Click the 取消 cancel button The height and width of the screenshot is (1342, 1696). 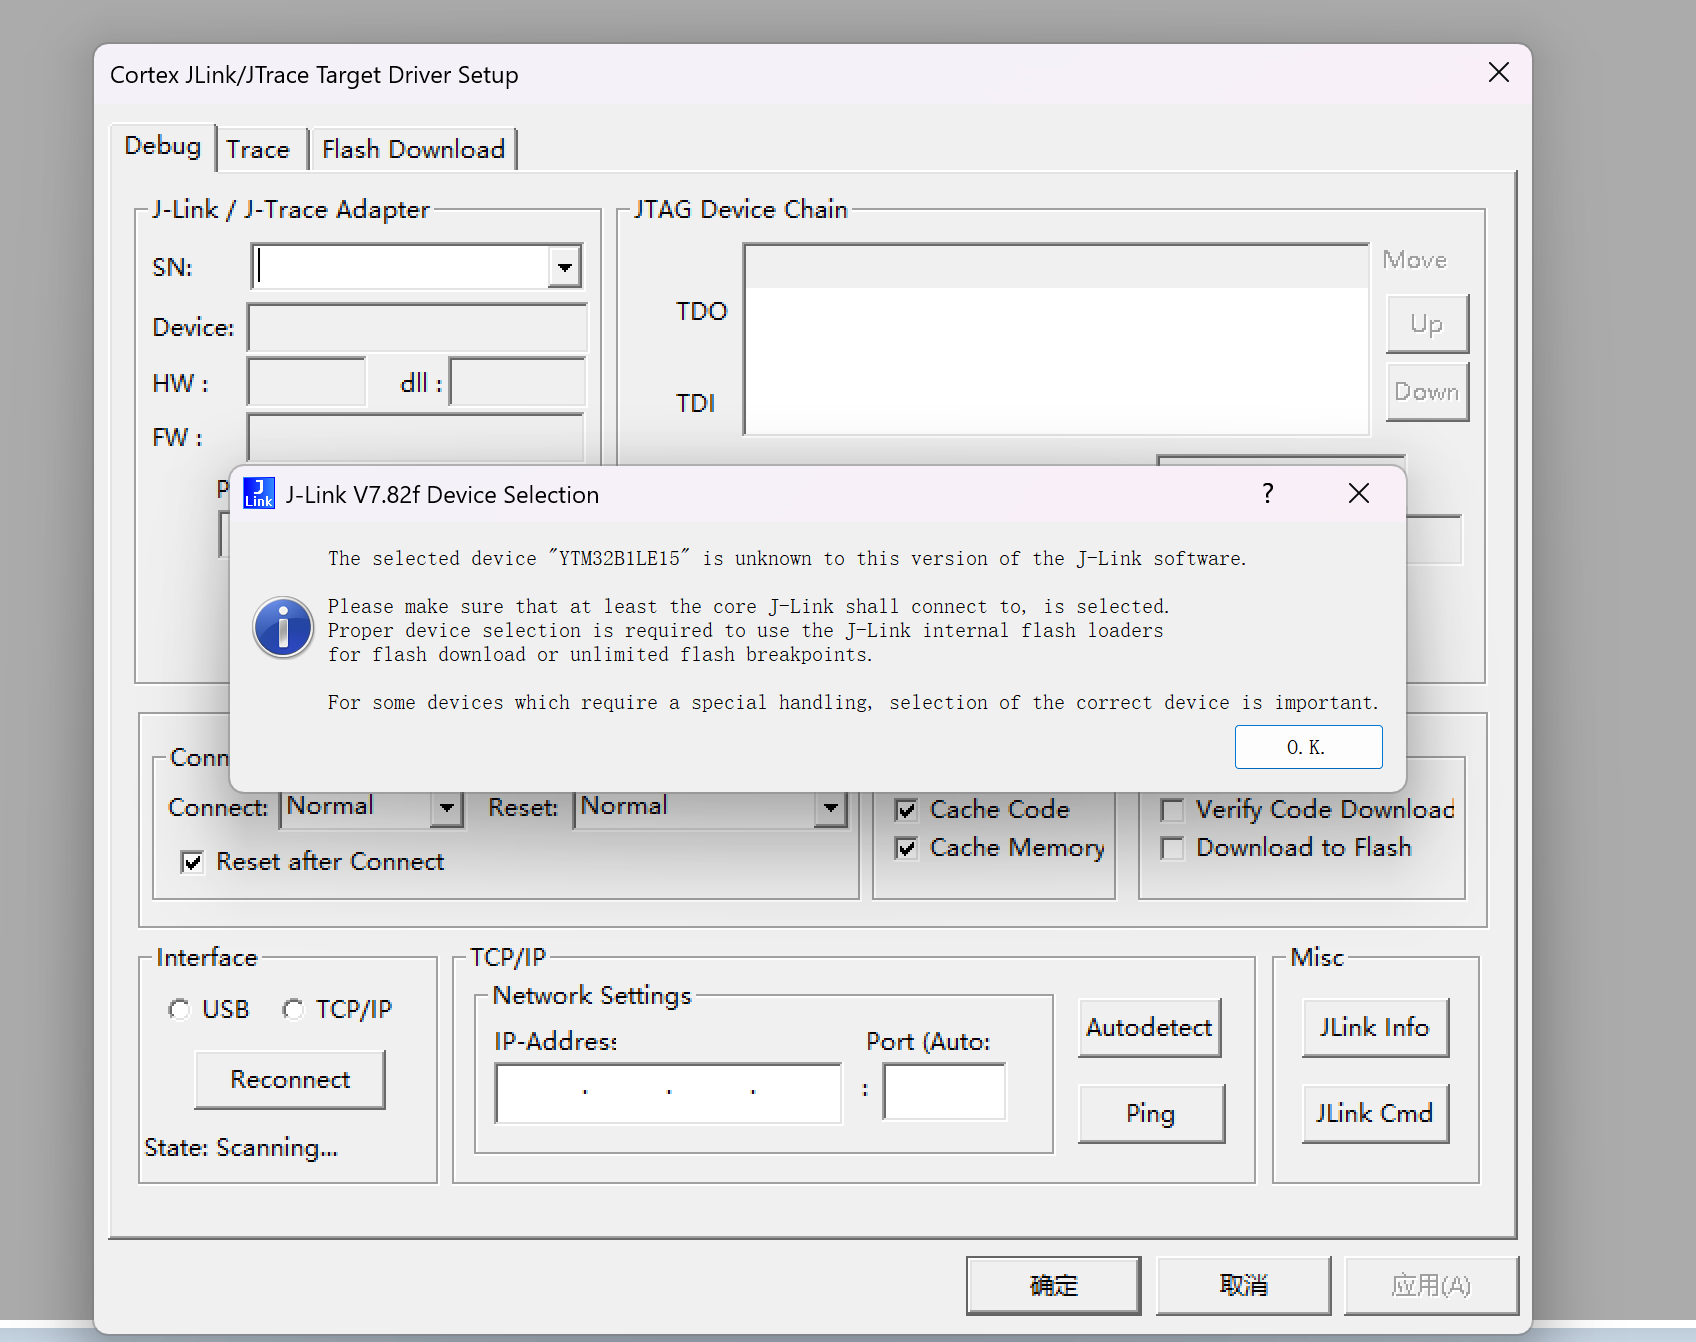coord(1243,1285)
